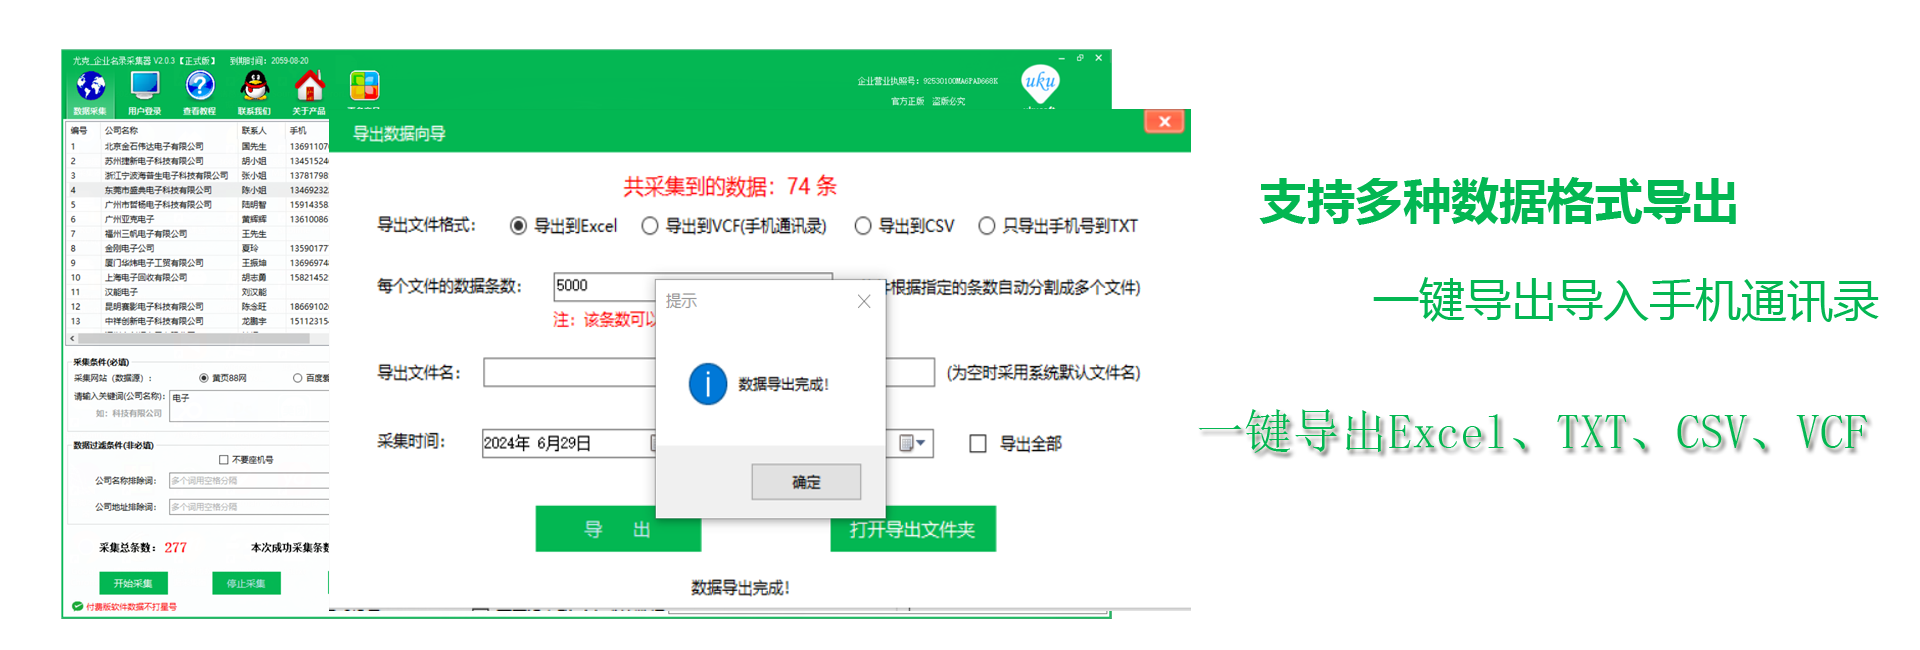Viewport: 1920px width, 650px height.
Task: Click the 用户登录 monitor icon
Action: click(x=145, y=87)
